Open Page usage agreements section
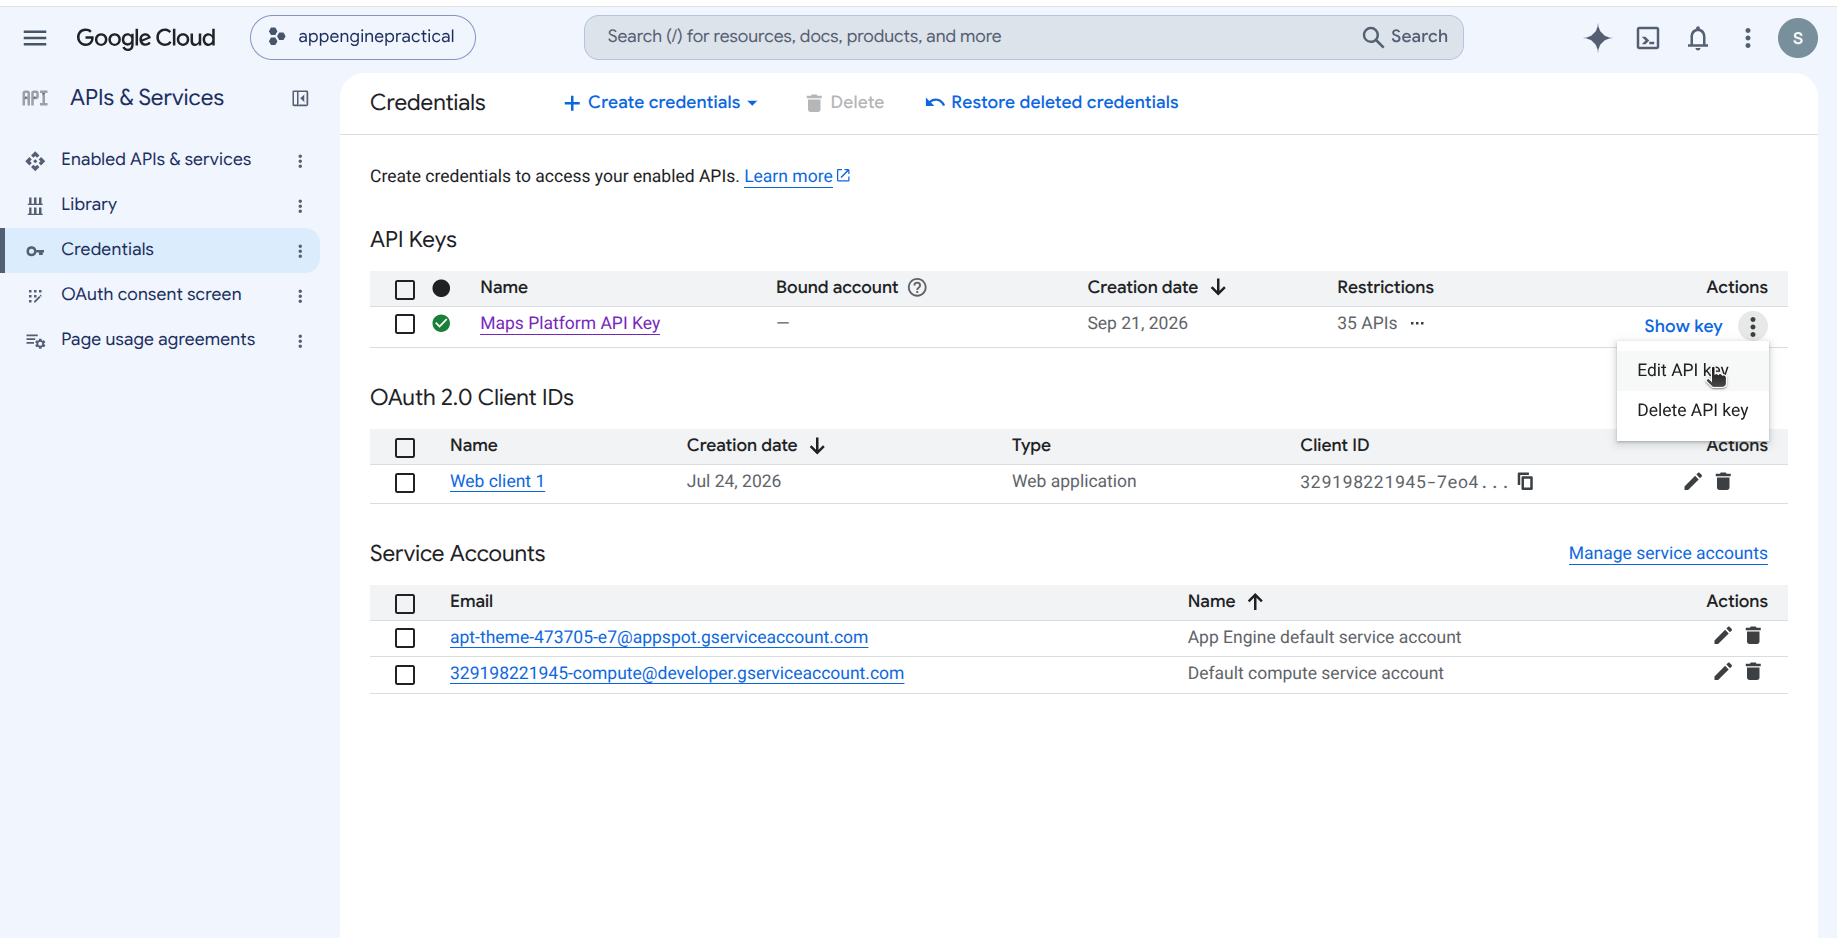 point(158,340)
